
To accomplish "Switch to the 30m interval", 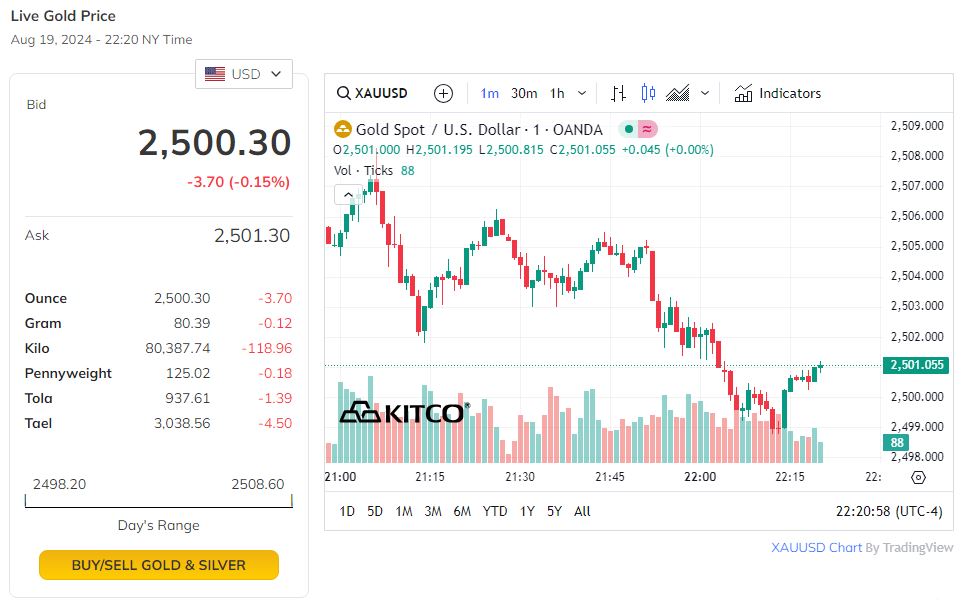I will (524, 93).
